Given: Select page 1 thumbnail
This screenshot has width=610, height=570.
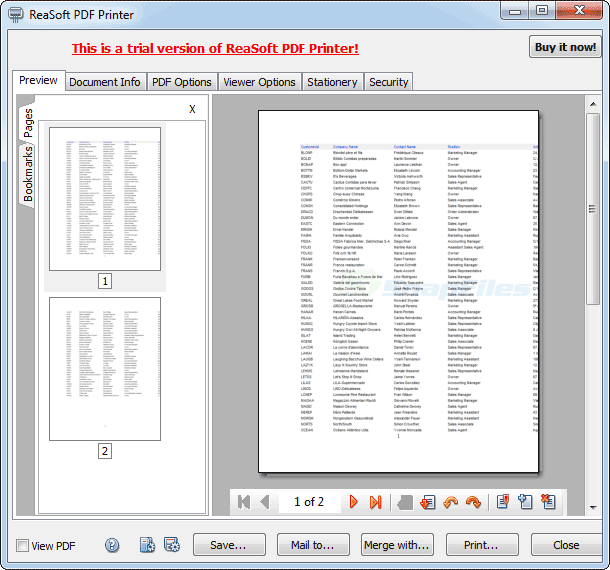Looking at the screenshot, I should tap(105, 199).
